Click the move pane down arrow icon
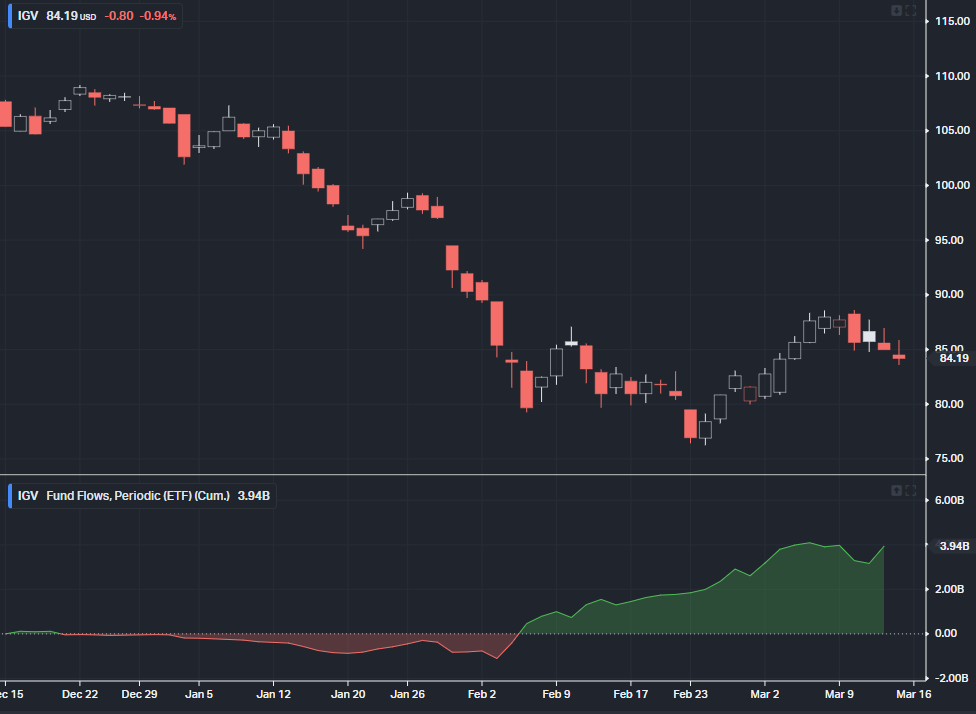 896,11
